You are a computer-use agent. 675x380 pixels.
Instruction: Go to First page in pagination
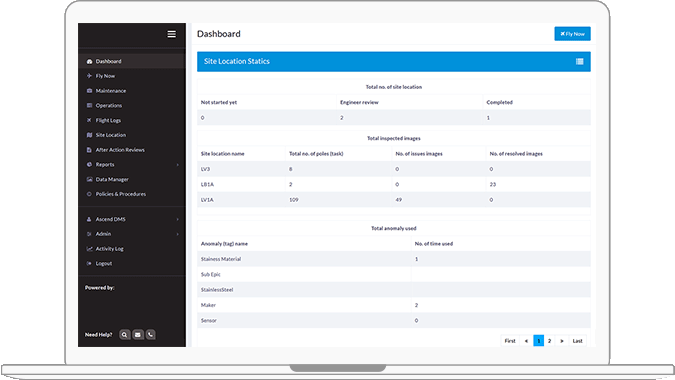click(x=510, y=341)
